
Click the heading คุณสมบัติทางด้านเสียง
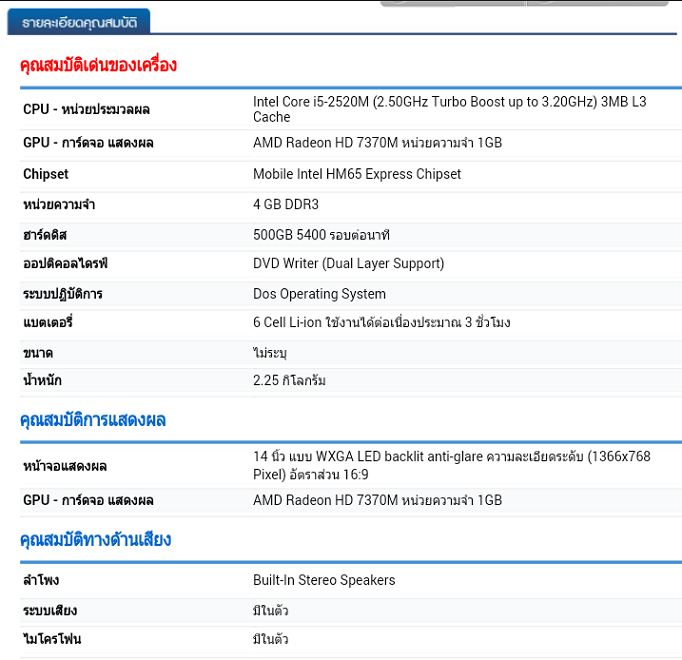pos(96,540)
